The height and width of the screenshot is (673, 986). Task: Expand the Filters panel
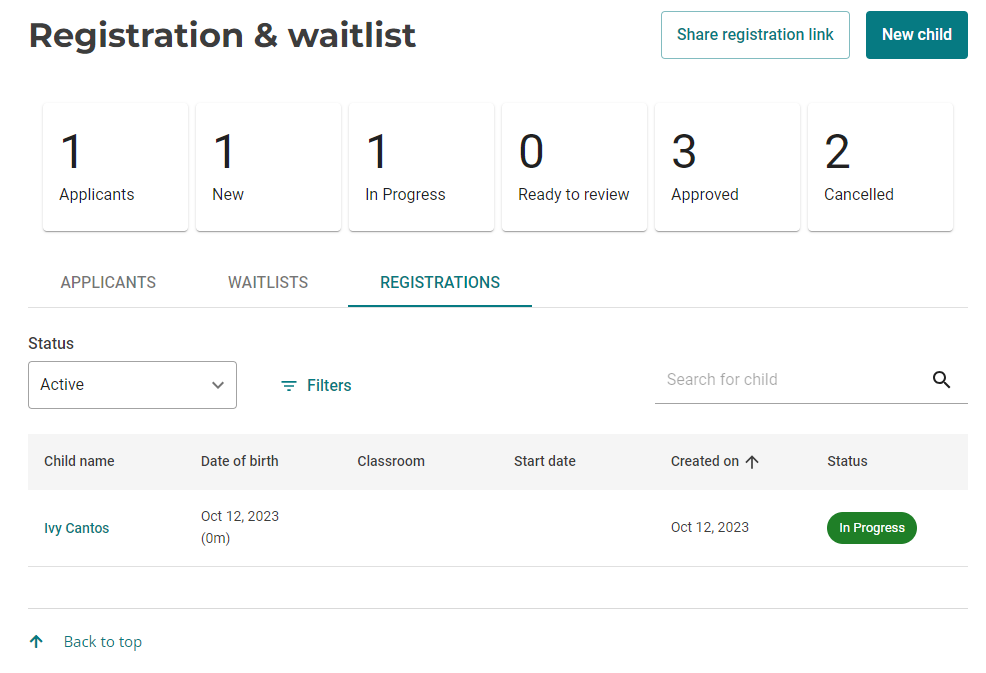point(315,385)
